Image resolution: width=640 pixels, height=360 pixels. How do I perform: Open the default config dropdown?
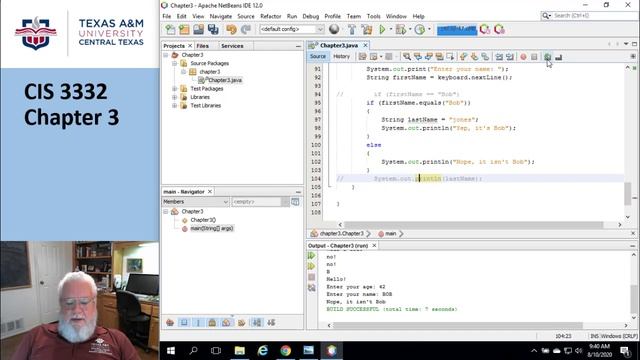coord(291,29)
